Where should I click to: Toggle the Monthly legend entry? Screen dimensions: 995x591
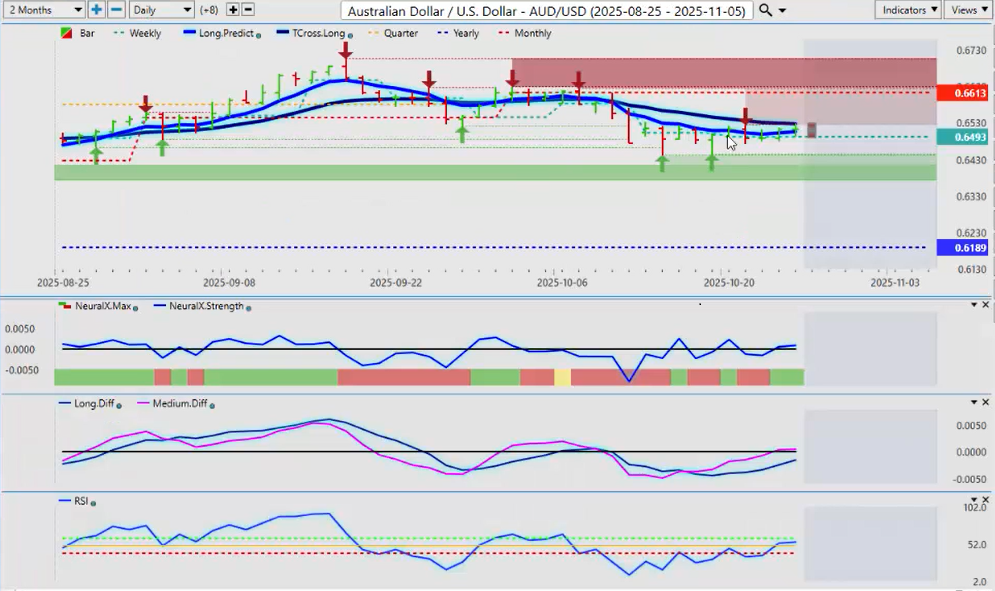[526, 33]
